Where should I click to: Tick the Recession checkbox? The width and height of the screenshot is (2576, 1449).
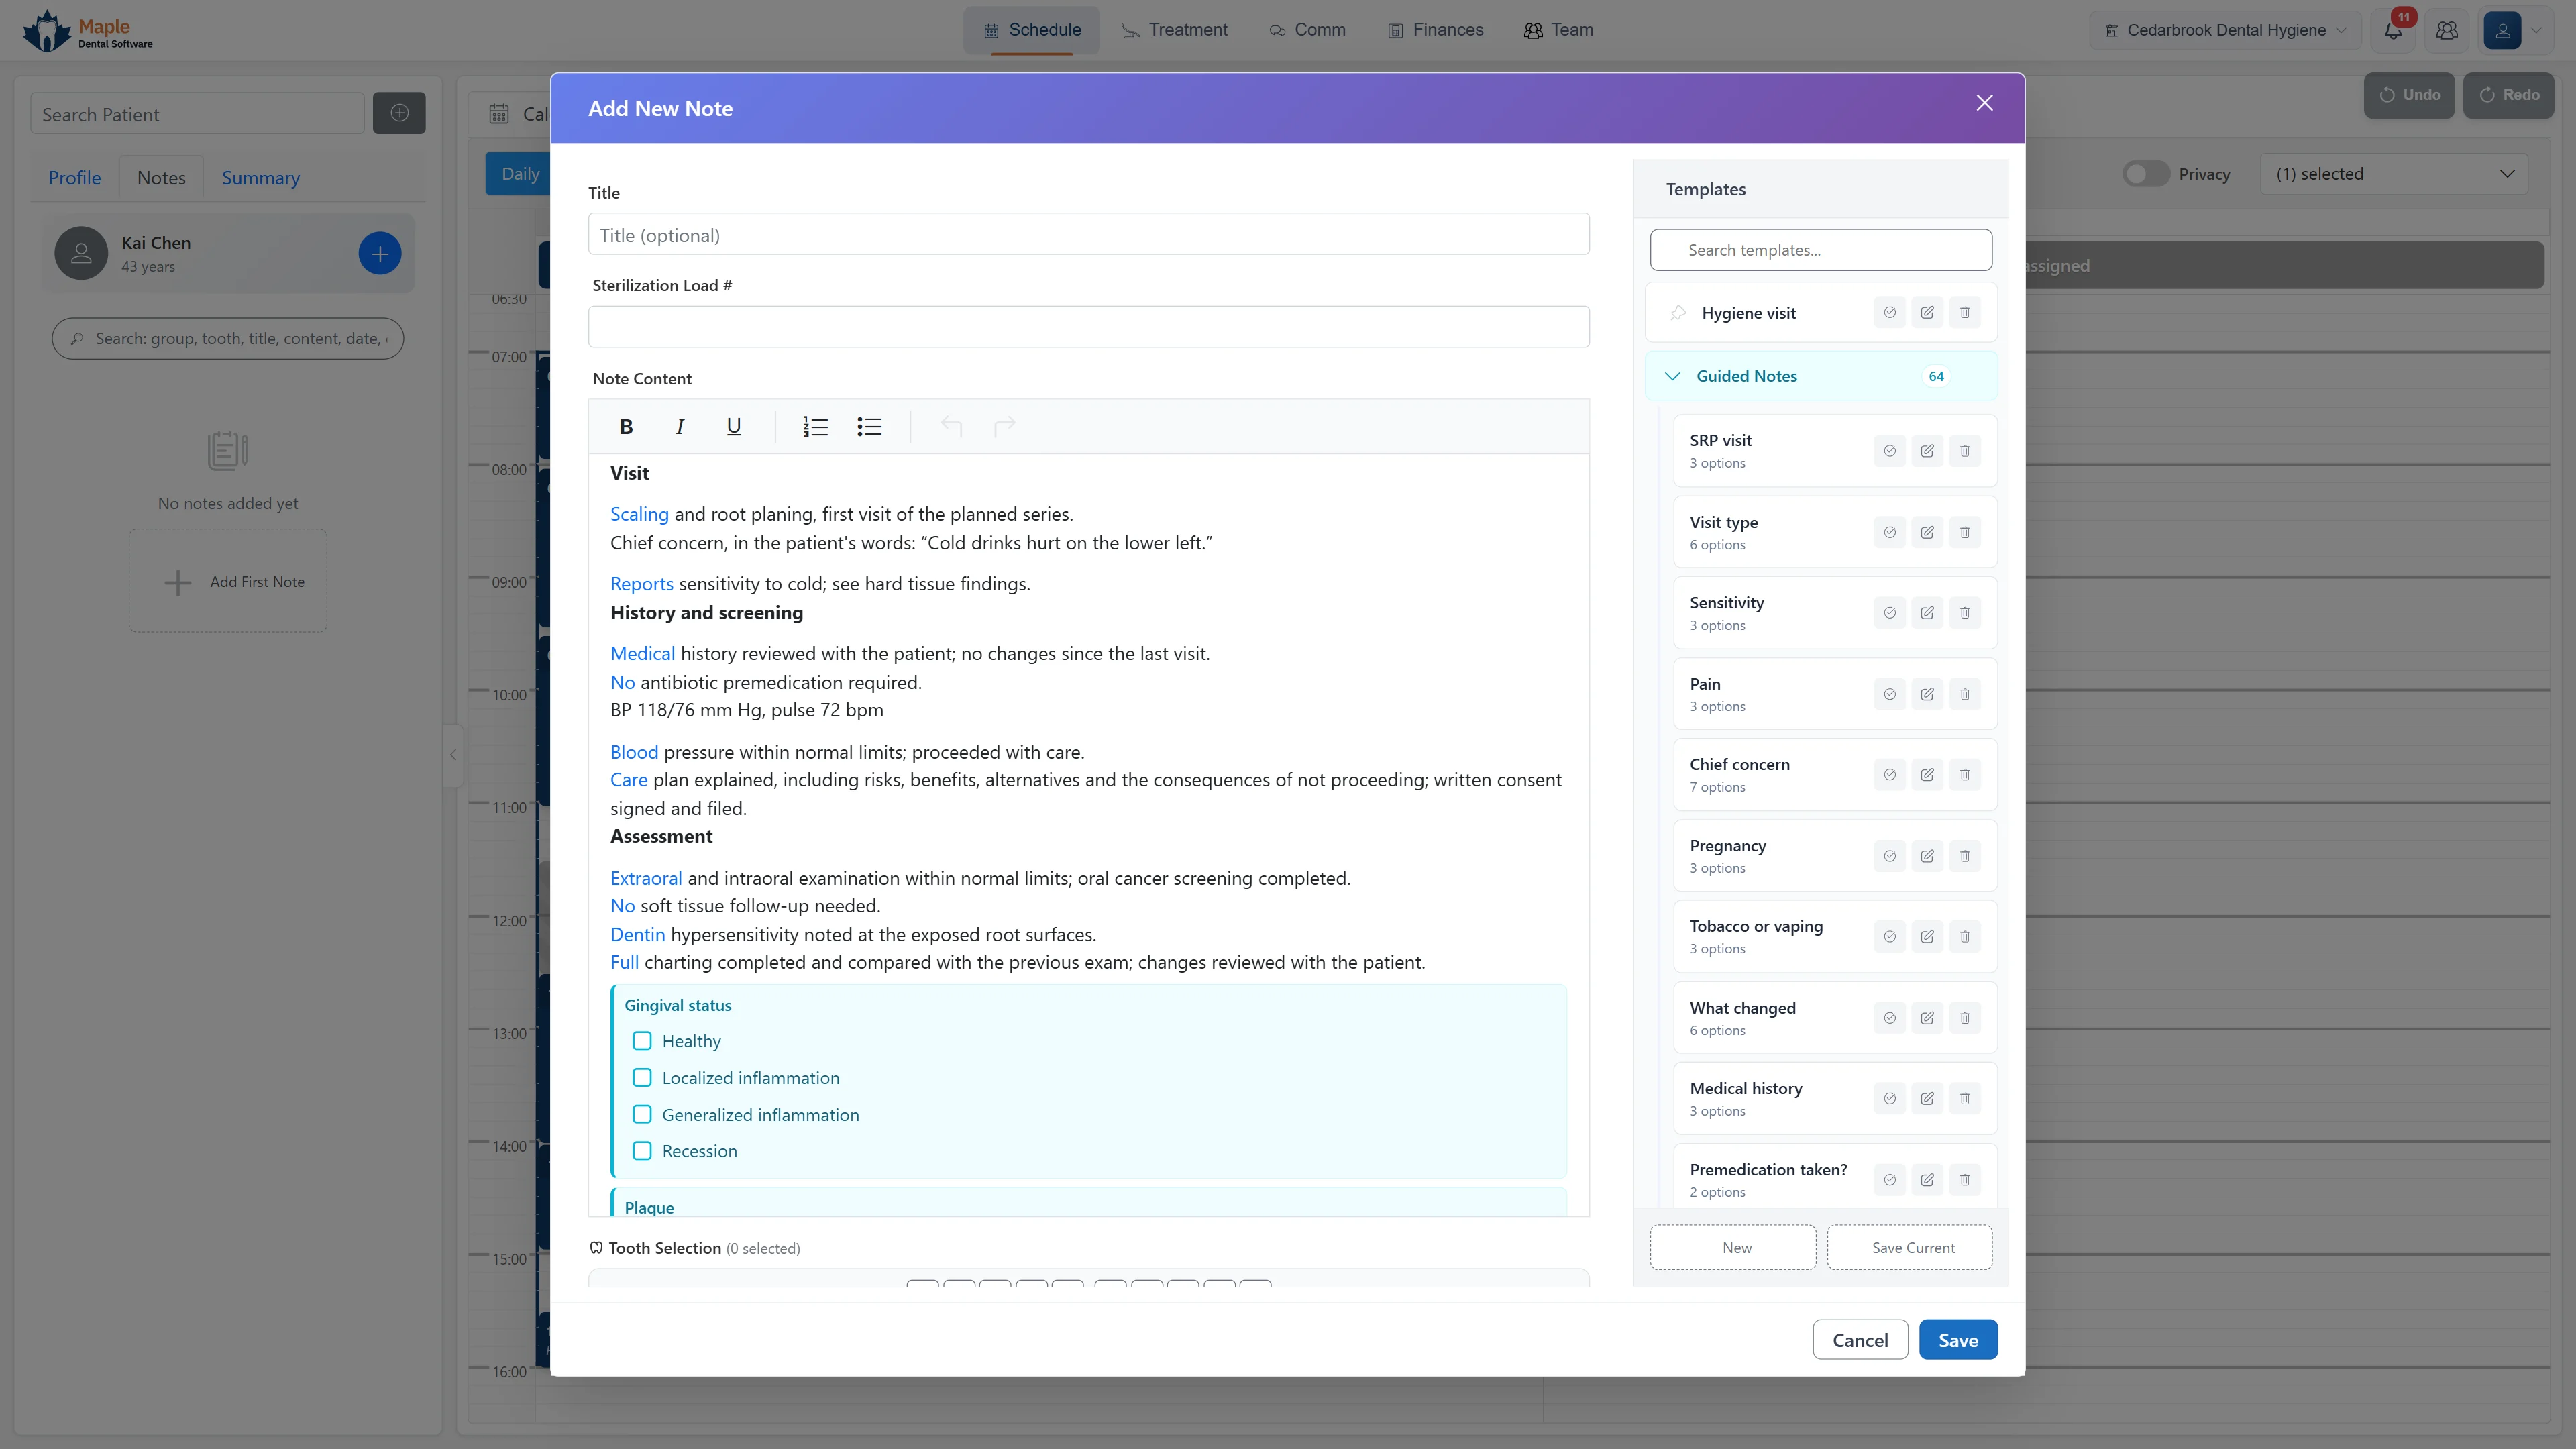[x=642, y=1151]
